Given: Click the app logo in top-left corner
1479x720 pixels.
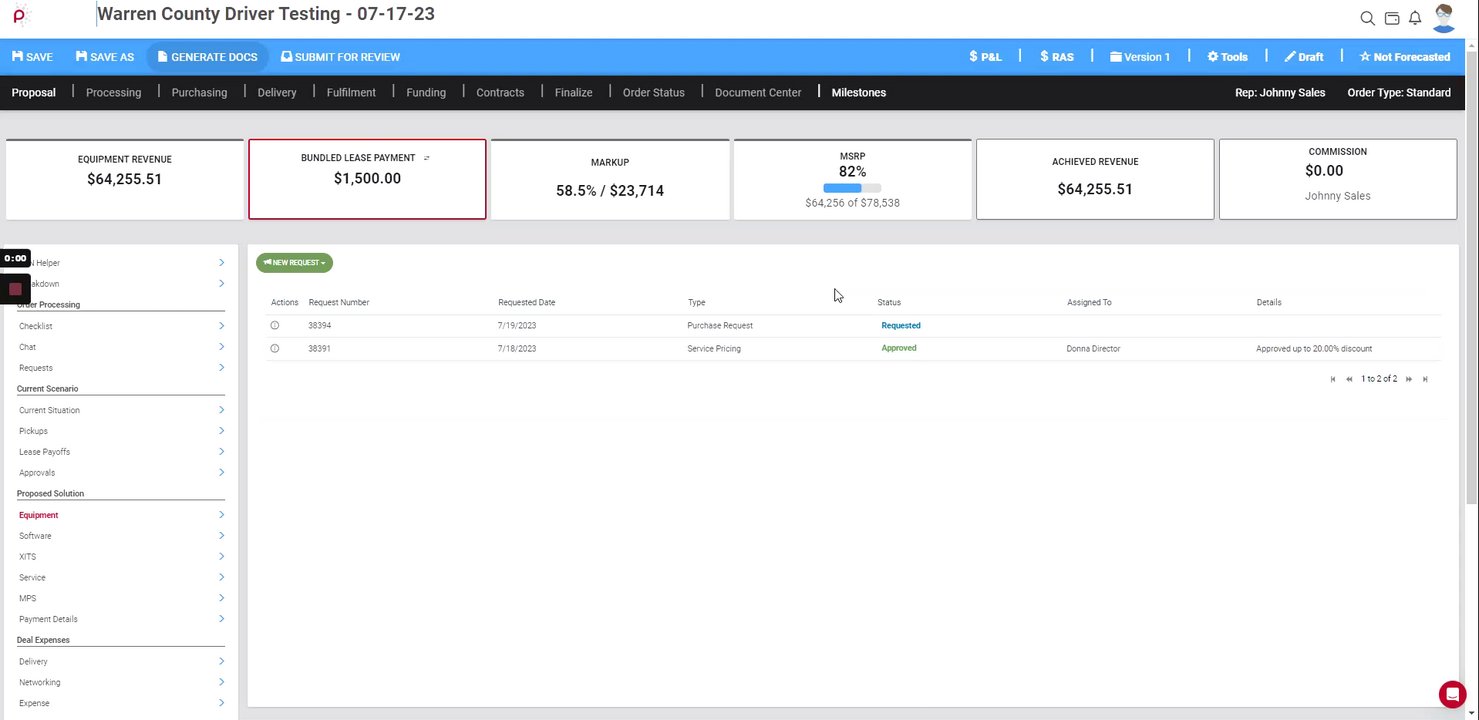Looking at the screenshot, I should pos(20,16).
